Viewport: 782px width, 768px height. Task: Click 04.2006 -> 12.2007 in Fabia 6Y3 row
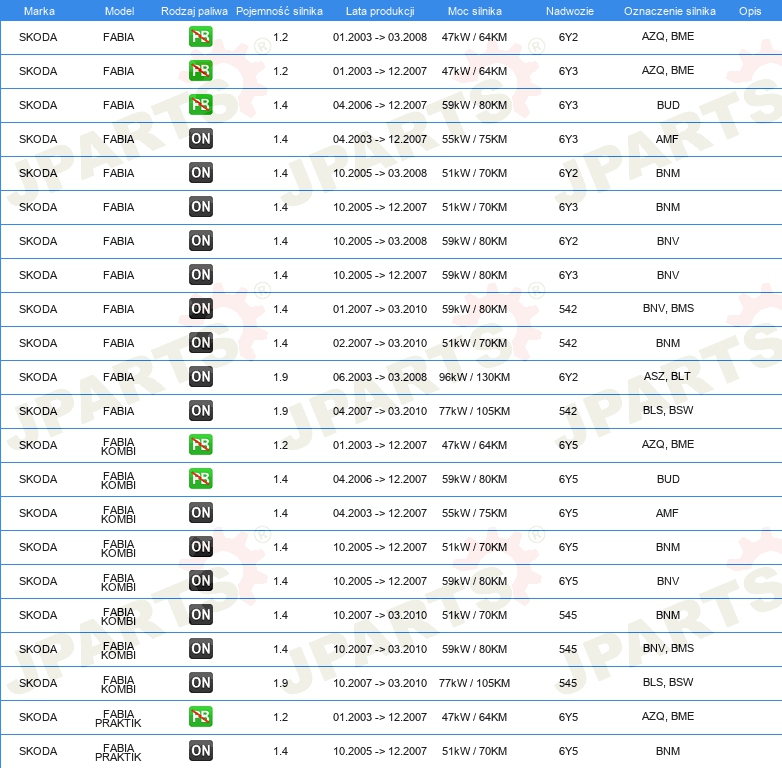(x=380, y=105)
